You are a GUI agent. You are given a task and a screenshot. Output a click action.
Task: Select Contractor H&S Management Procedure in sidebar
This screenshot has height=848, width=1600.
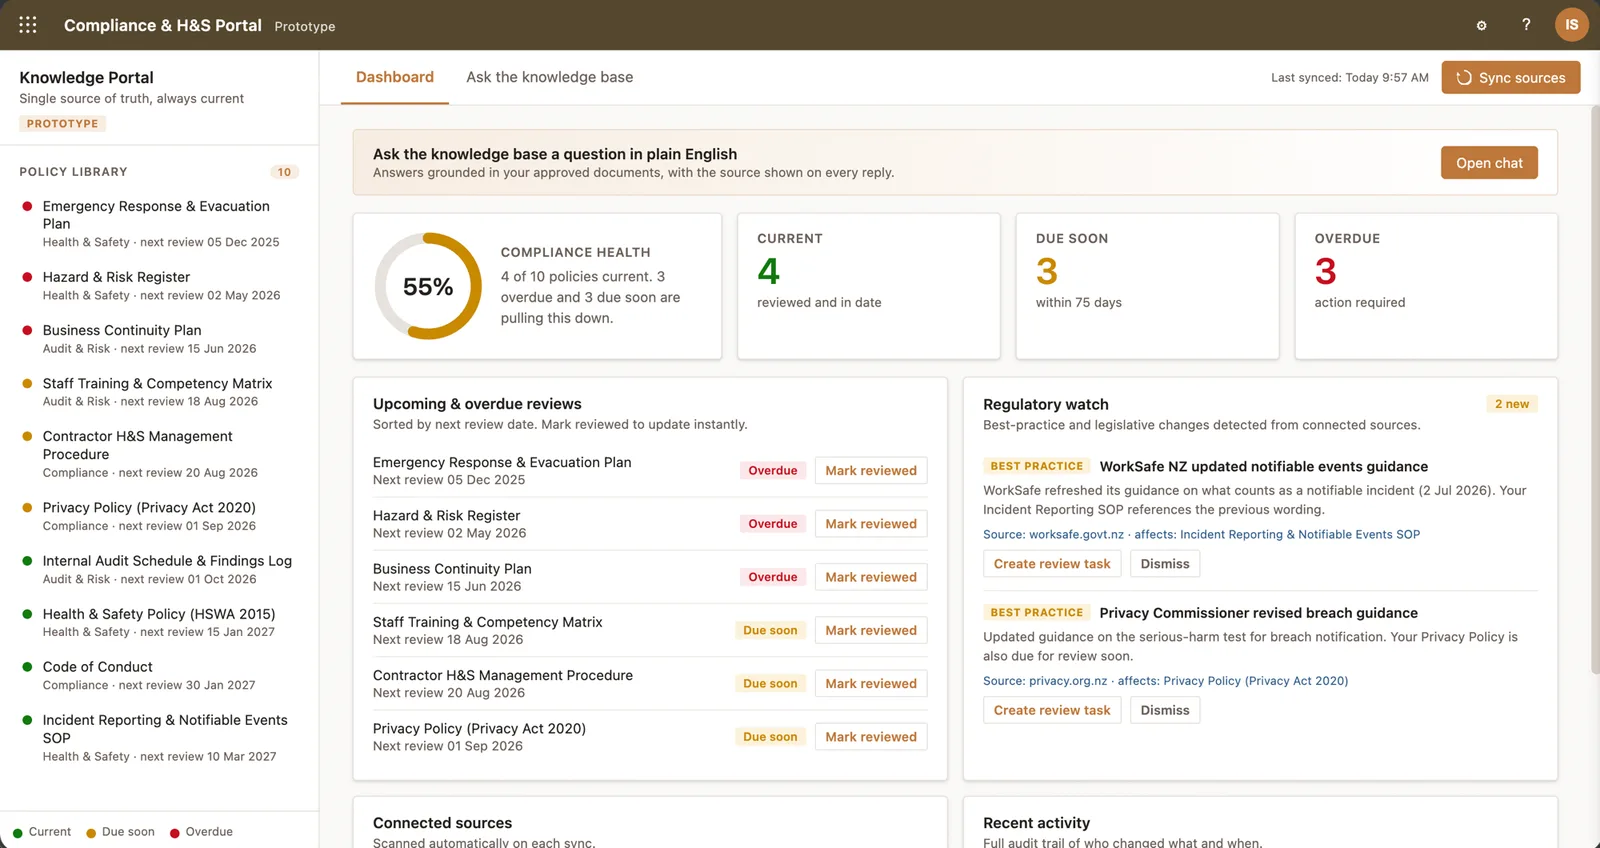click(160, 454)
